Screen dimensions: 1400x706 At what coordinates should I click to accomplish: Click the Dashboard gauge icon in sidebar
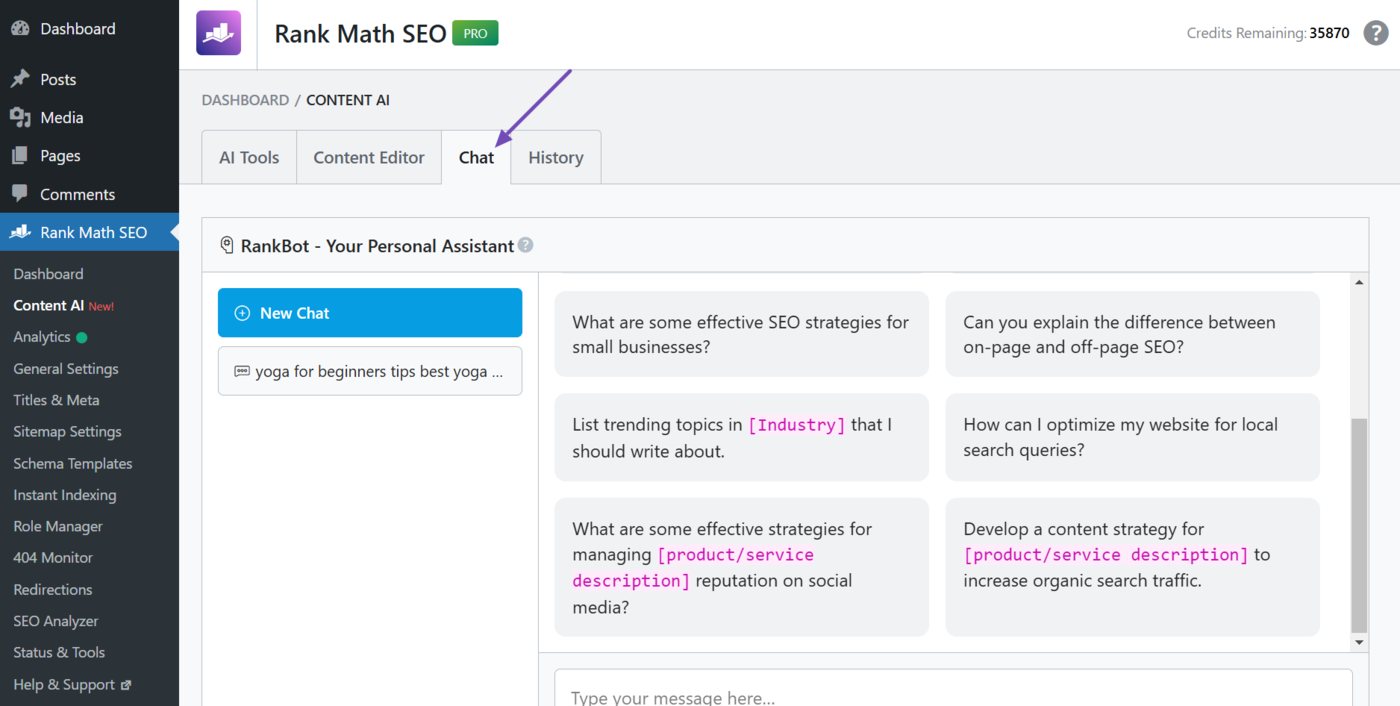20,29
